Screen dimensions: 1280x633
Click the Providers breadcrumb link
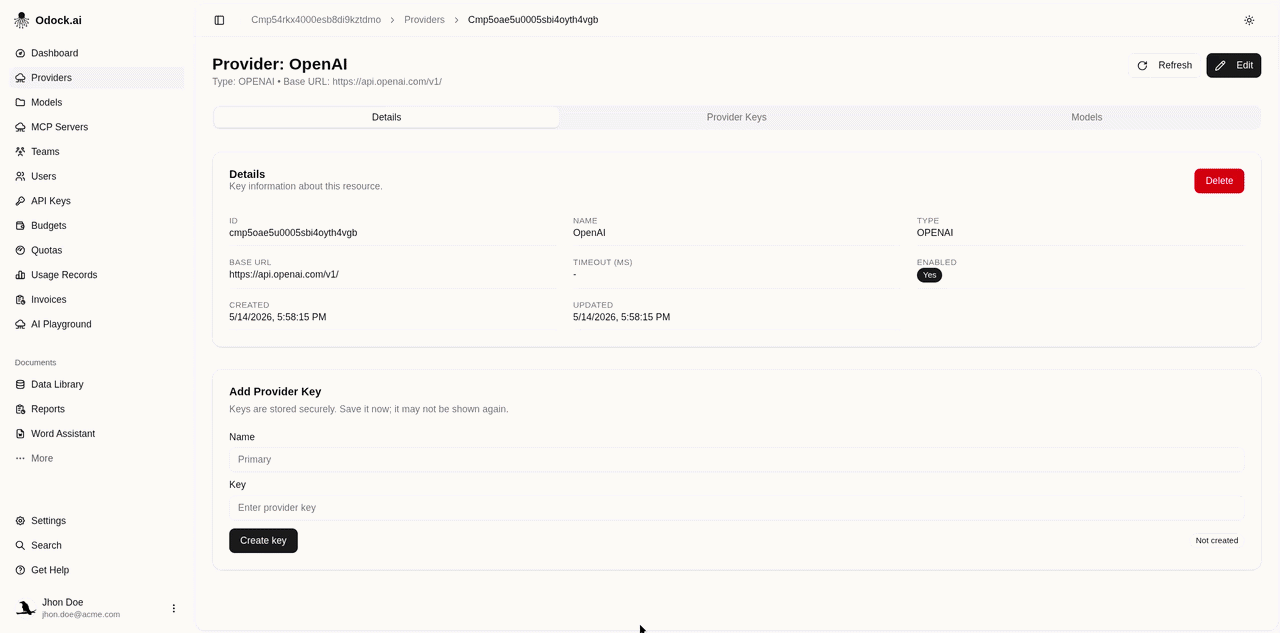(x=424, y=20)
